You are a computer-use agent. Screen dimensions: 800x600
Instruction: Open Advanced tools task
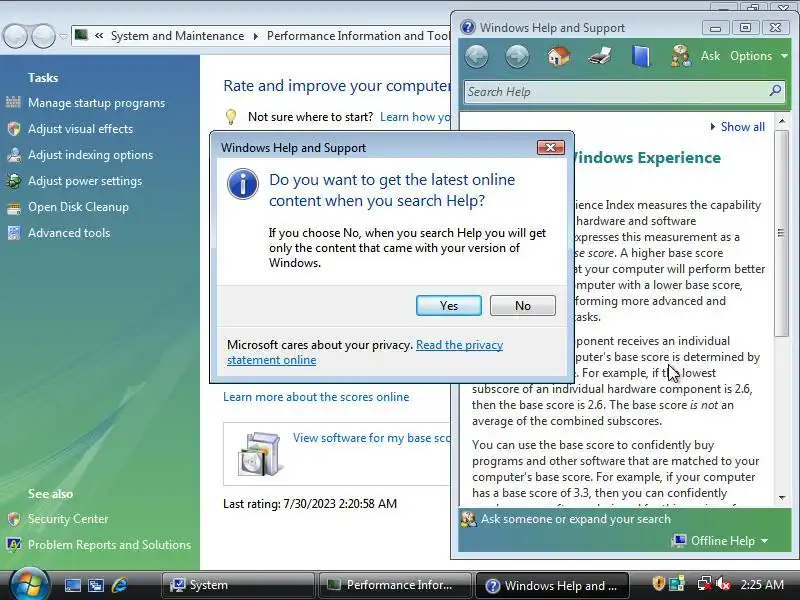point(69,233)
